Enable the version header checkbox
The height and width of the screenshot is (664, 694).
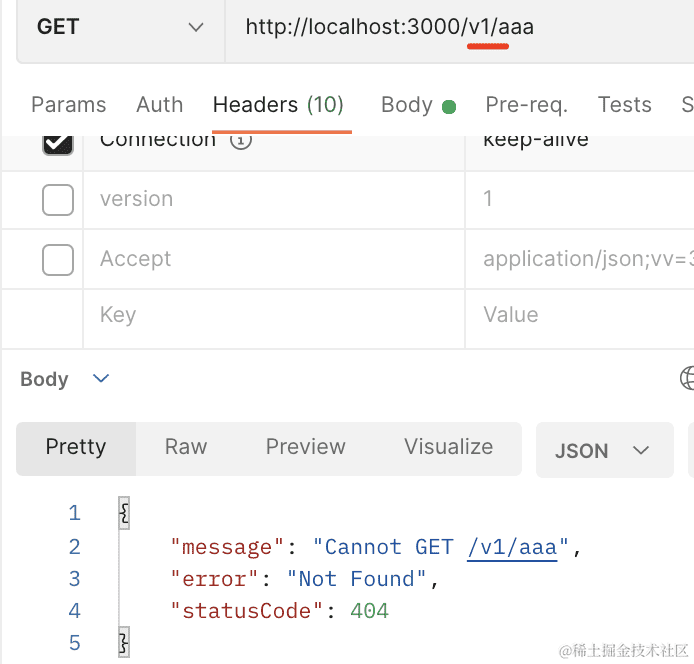click(x=58, y=200)
